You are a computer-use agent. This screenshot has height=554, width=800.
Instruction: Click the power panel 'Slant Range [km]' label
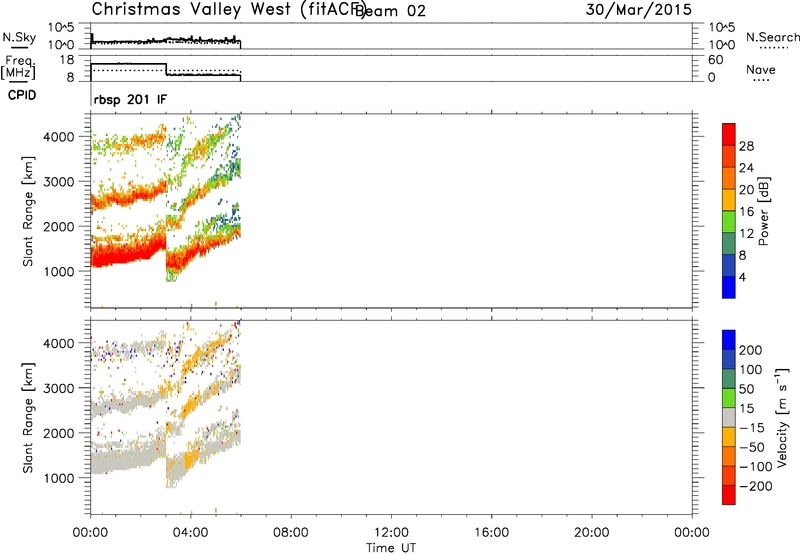click(x=28, y=211)
